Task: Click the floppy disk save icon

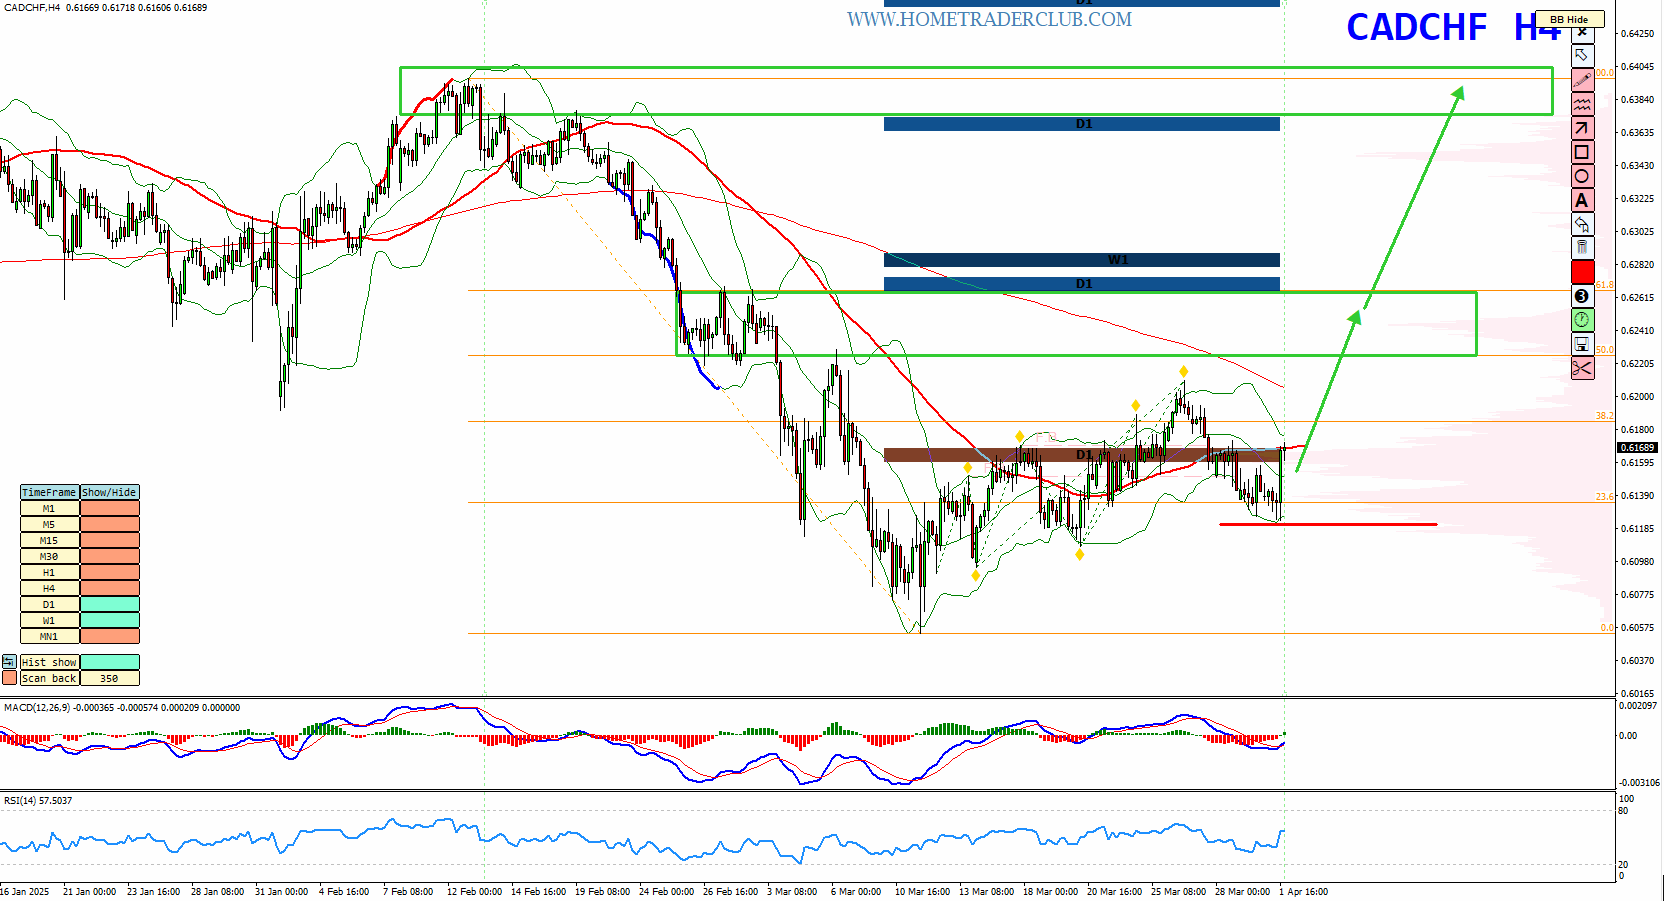Action: point(1582,344)
